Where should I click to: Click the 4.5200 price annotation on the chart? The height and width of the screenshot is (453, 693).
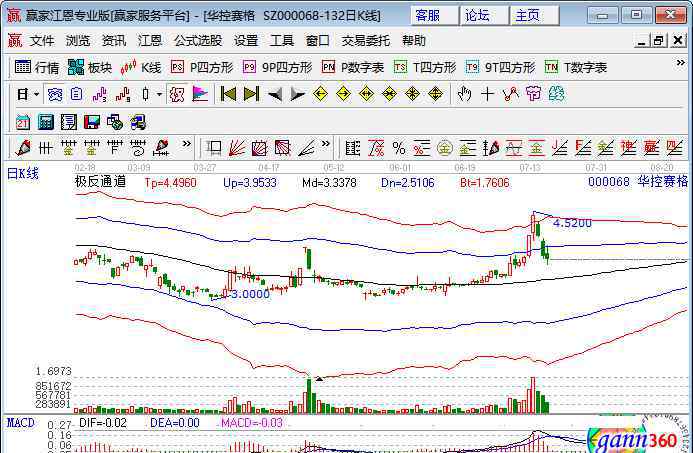click(x=572, y=223)
